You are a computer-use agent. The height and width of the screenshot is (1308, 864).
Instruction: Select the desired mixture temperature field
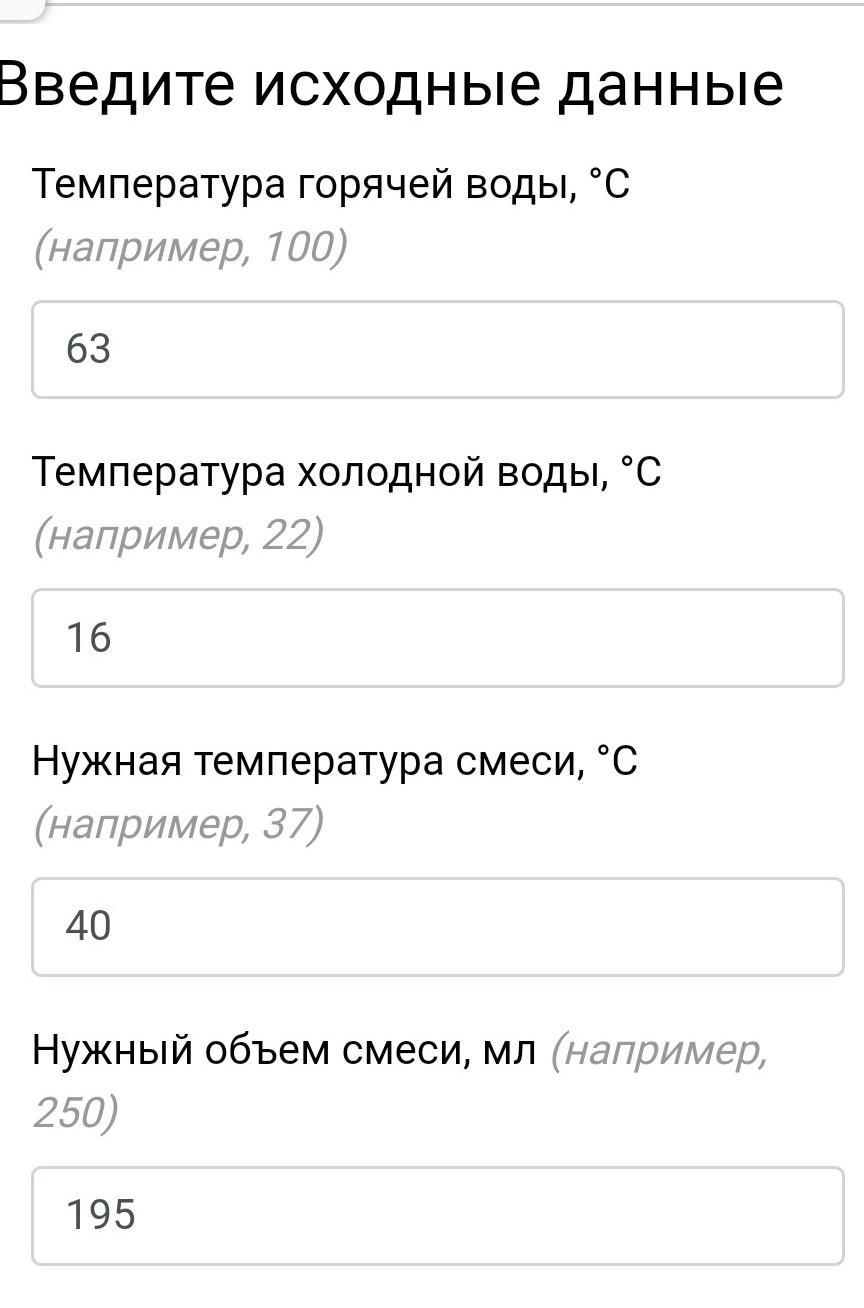pos(438,927)
